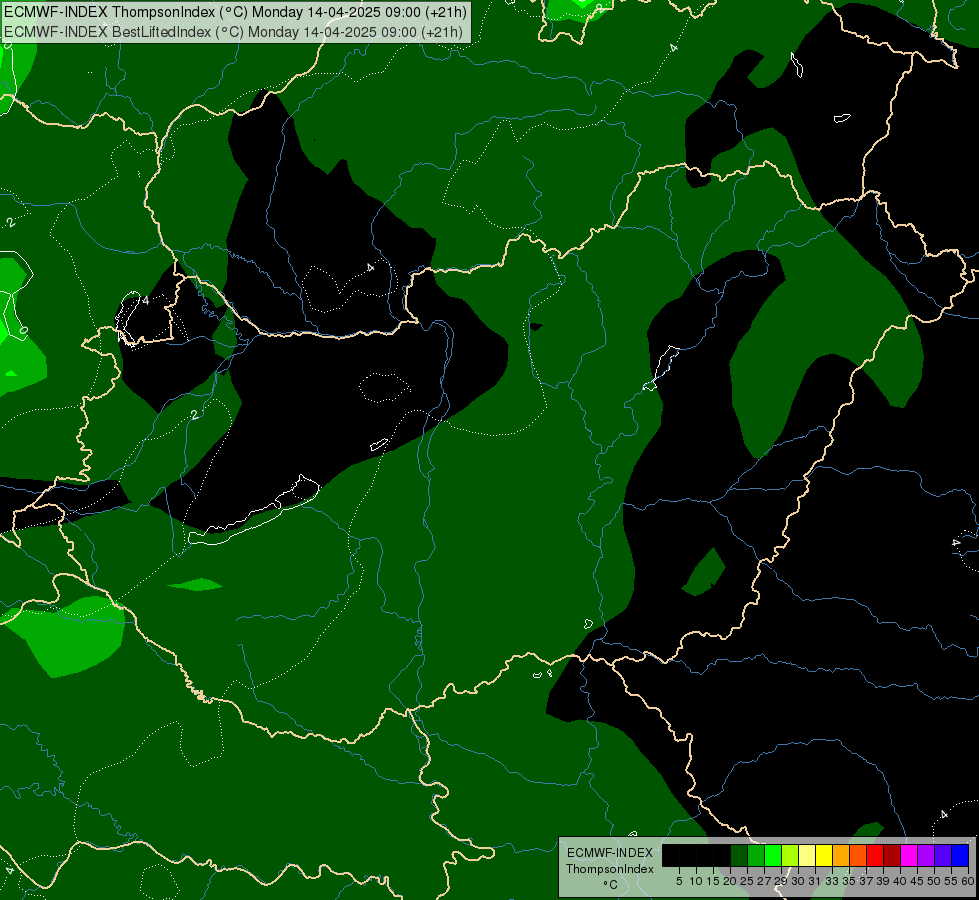Click the legend tick label '25'
The width and height of the screenshot is (979, 900).
click(747, 881)
